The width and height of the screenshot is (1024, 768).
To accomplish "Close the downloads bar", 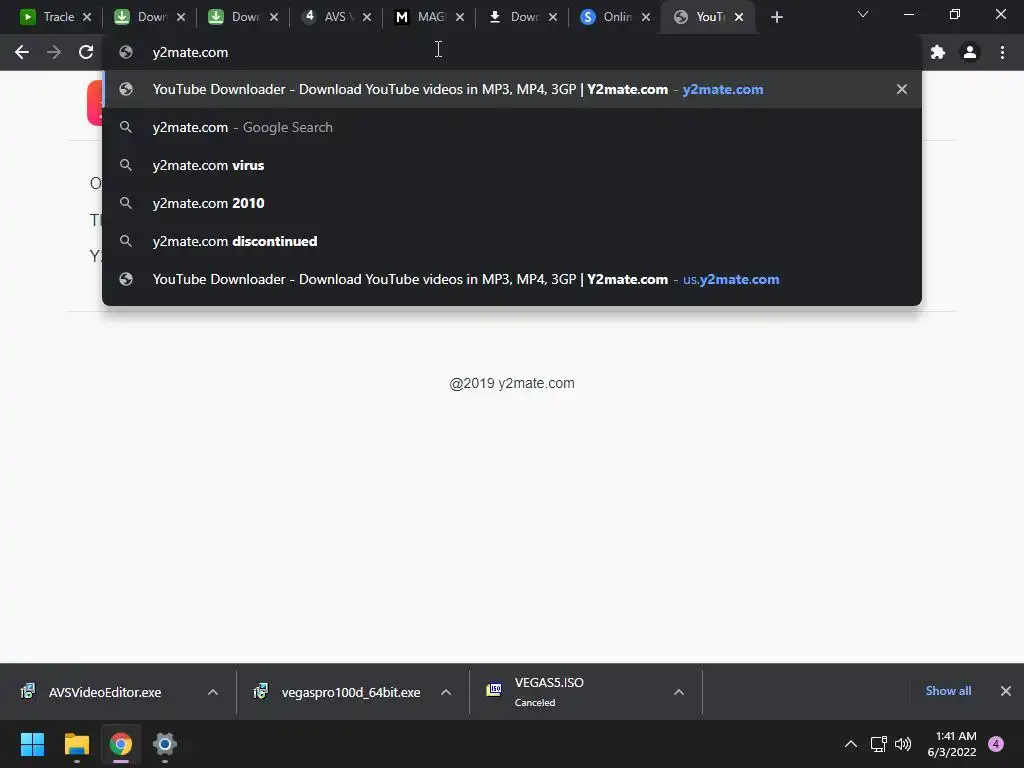I will click(x=1006, y=691).
